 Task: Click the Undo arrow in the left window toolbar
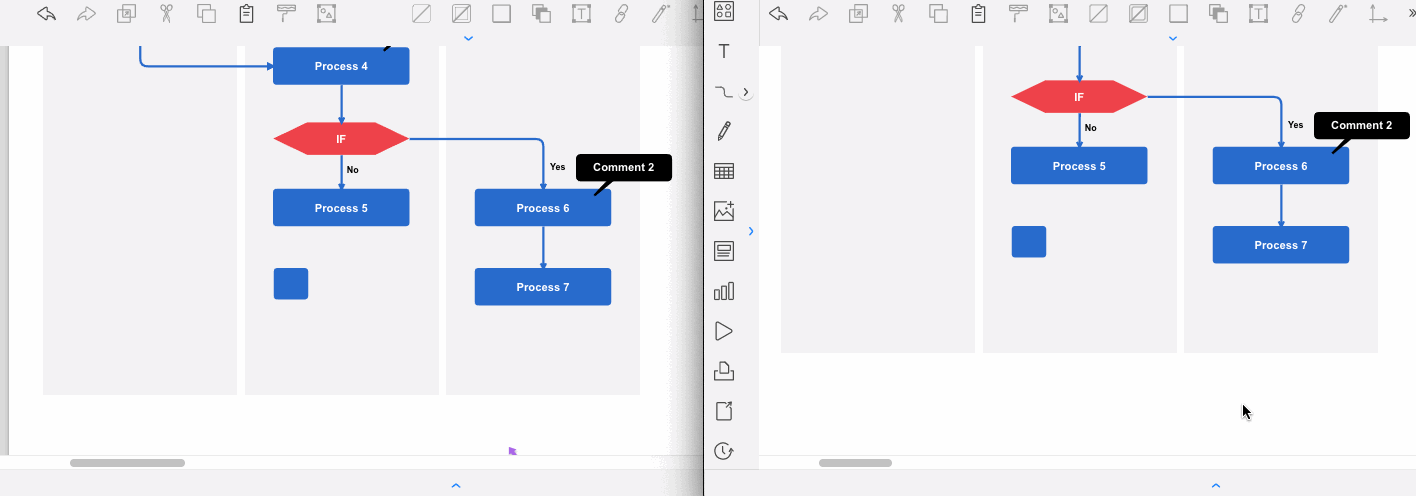pos(46,14)
